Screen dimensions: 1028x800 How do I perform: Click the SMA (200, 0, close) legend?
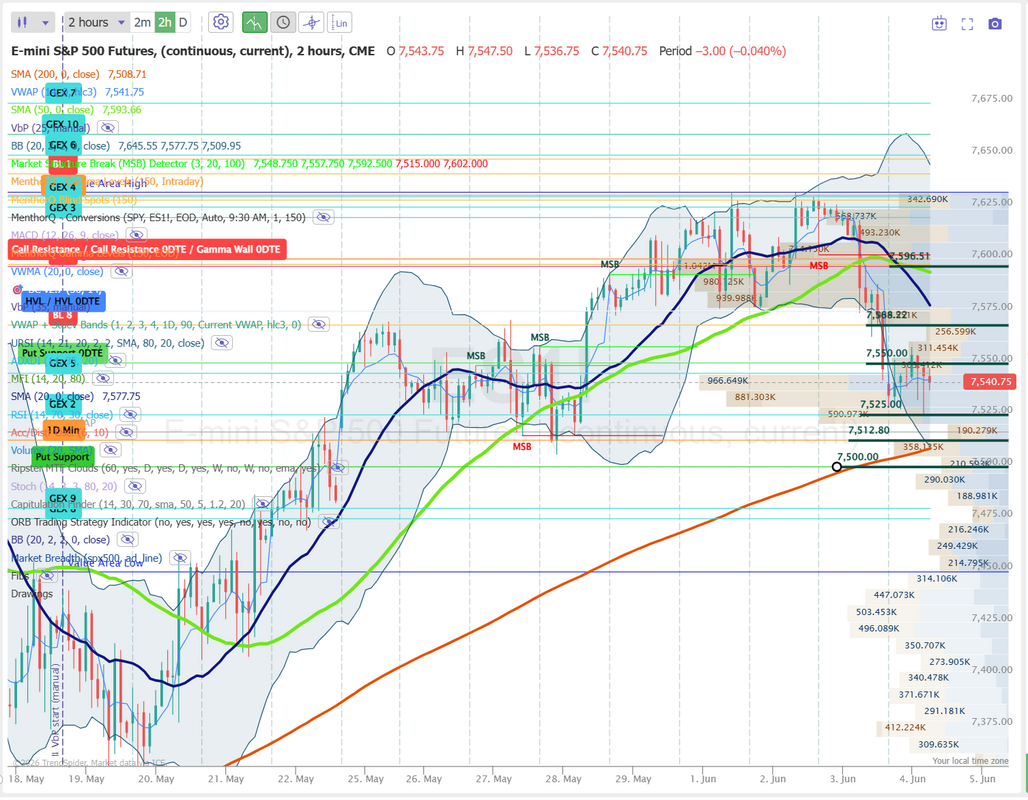pos(55,74)
